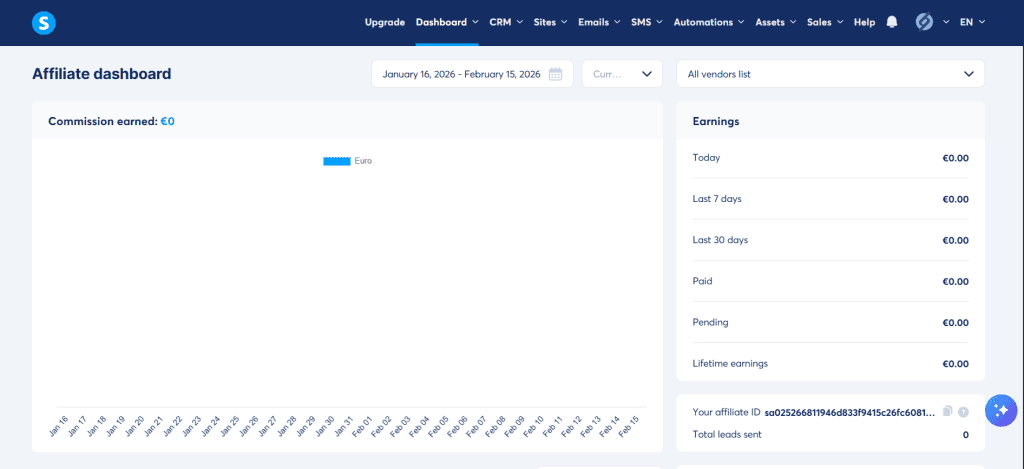Click the Last 30 days label
This screenshot has height=469, width=1024.
720,240
